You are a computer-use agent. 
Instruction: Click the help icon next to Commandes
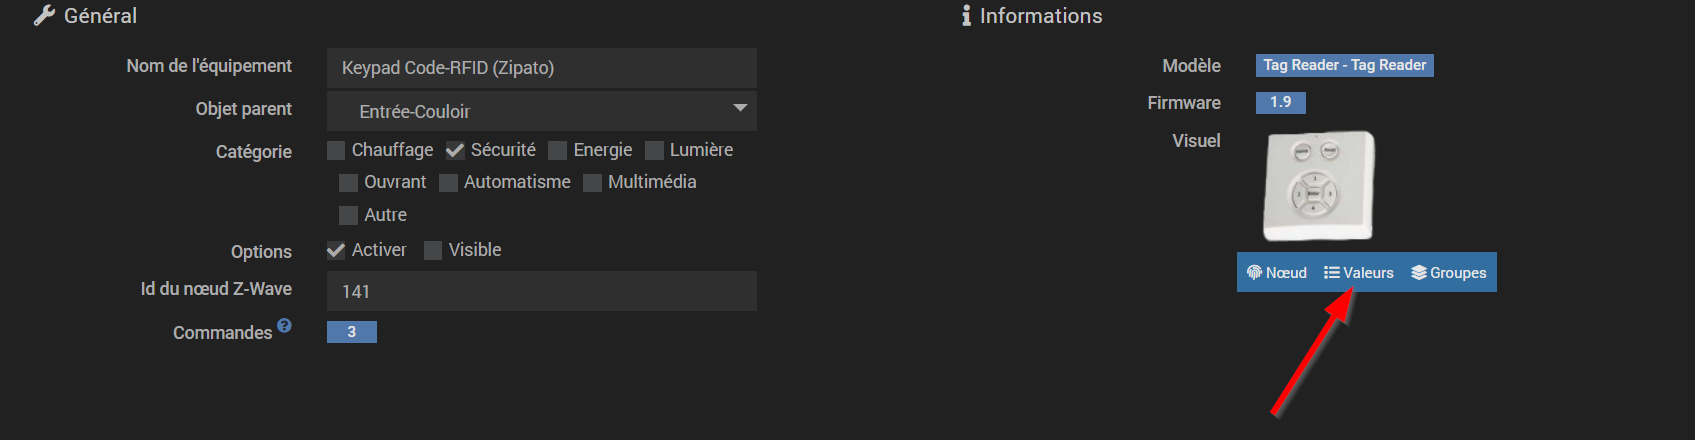coord(284,326)
